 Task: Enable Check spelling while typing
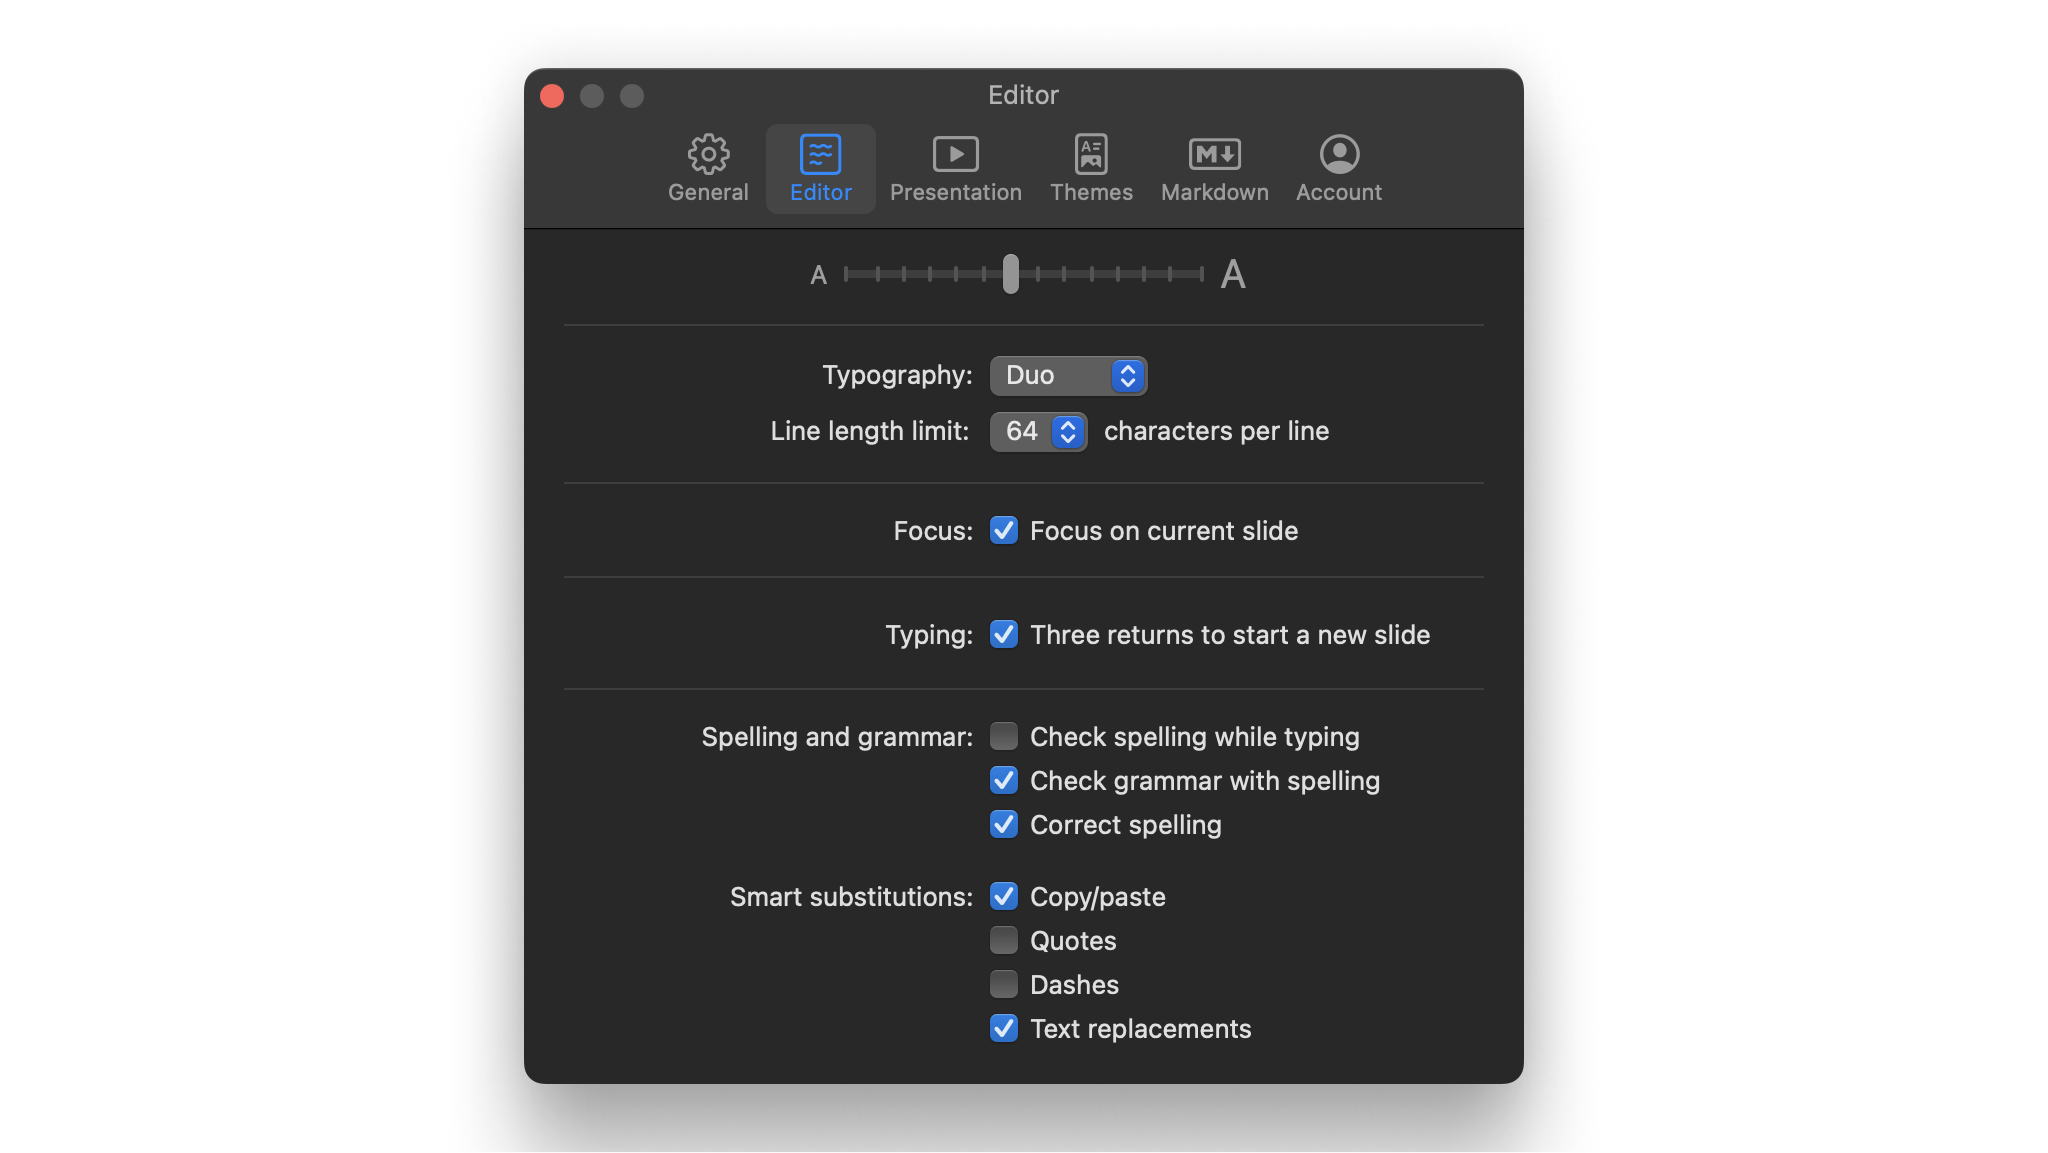pos(1004,736)
